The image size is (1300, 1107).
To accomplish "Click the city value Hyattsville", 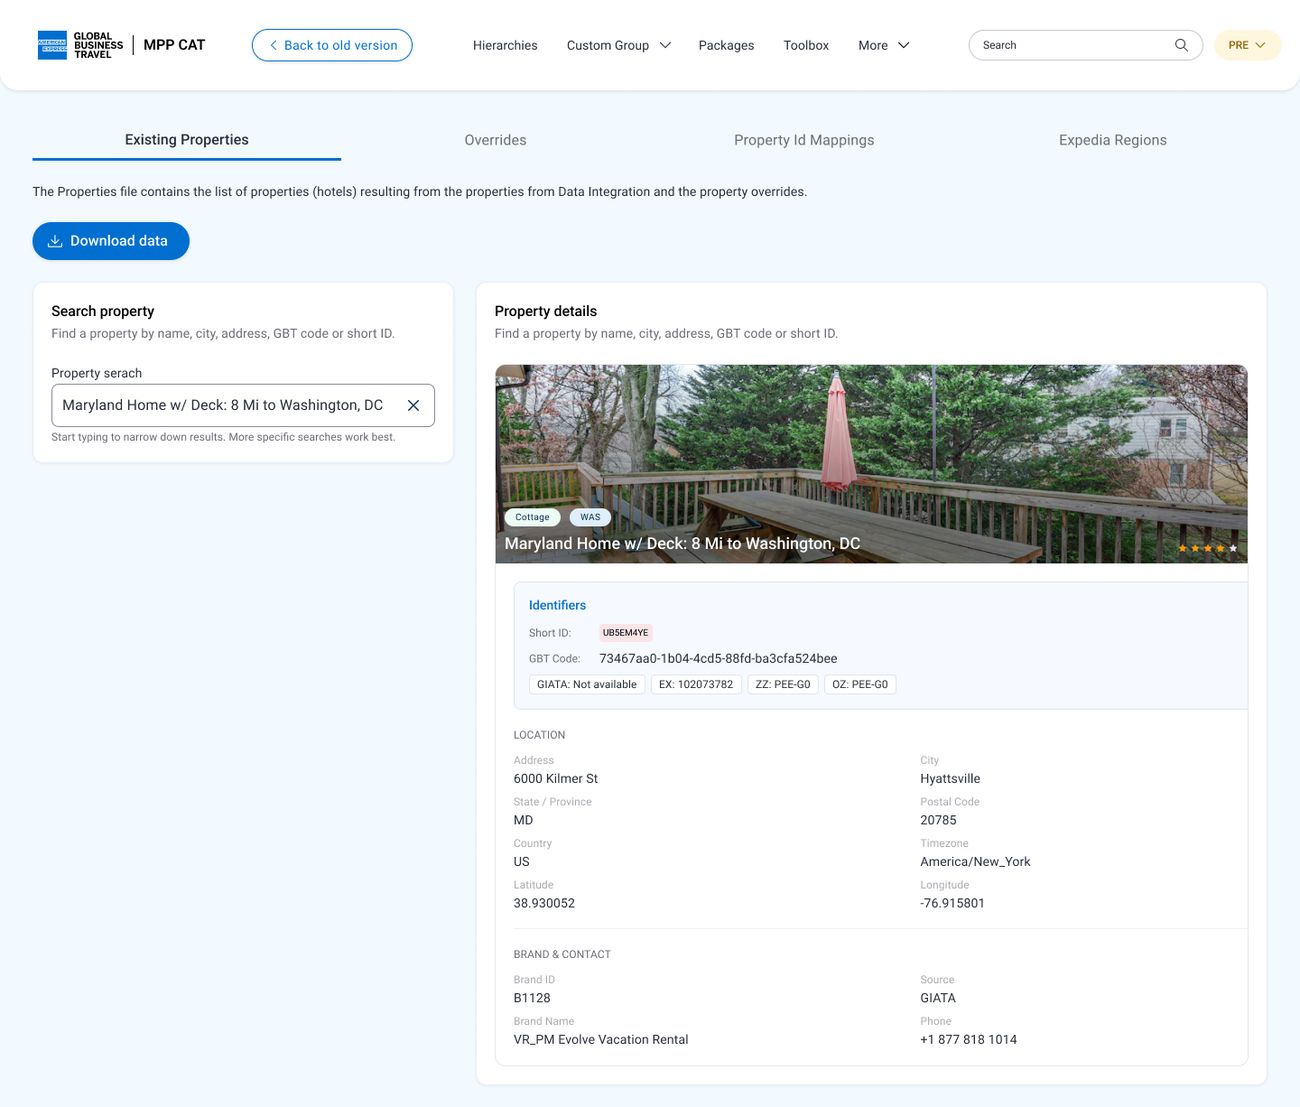I will coord(950,779).
